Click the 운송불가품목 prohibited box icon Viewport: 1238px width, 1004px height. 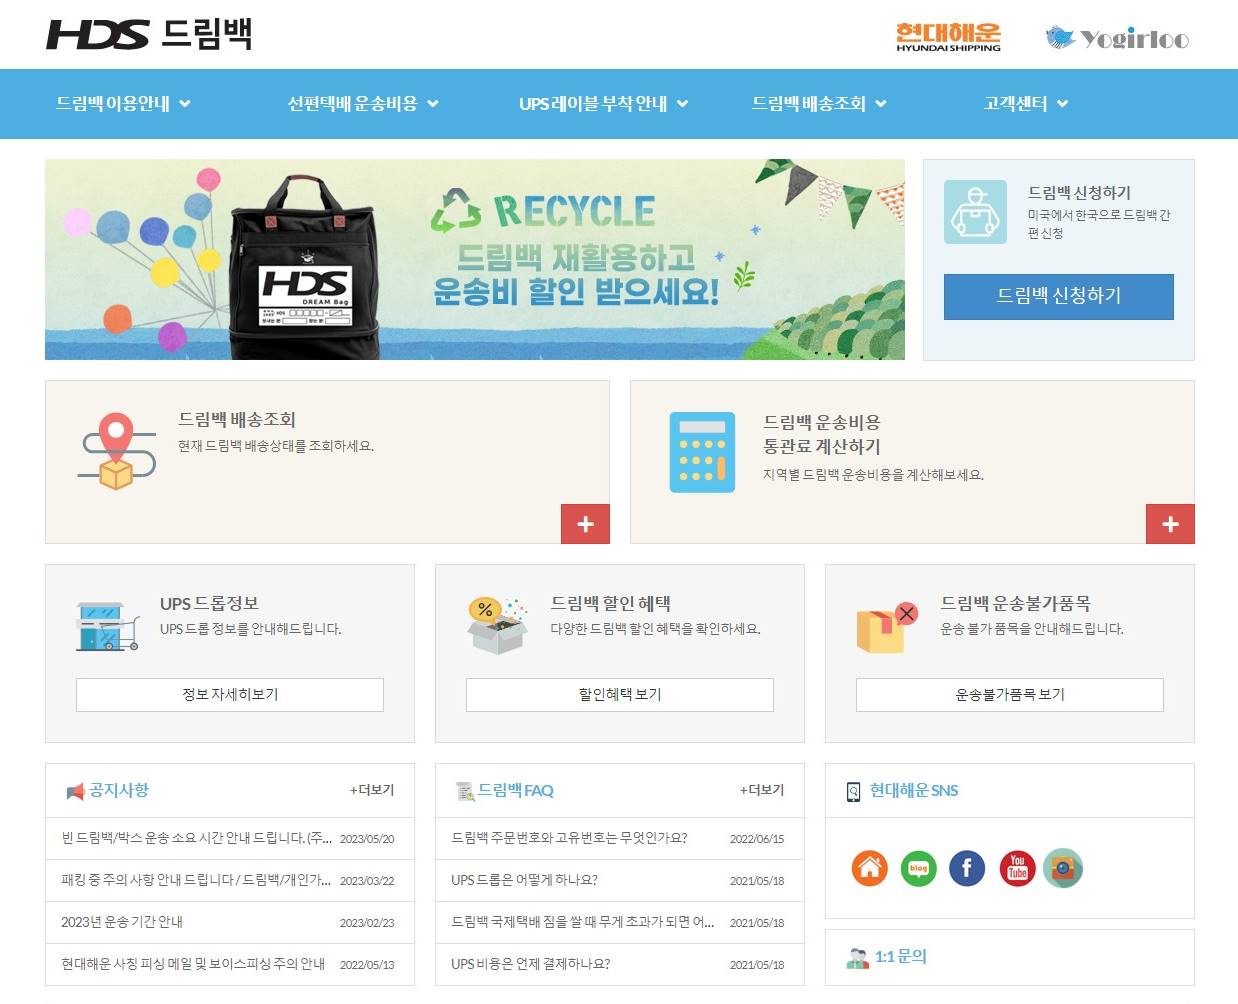(x=887, y=627)
